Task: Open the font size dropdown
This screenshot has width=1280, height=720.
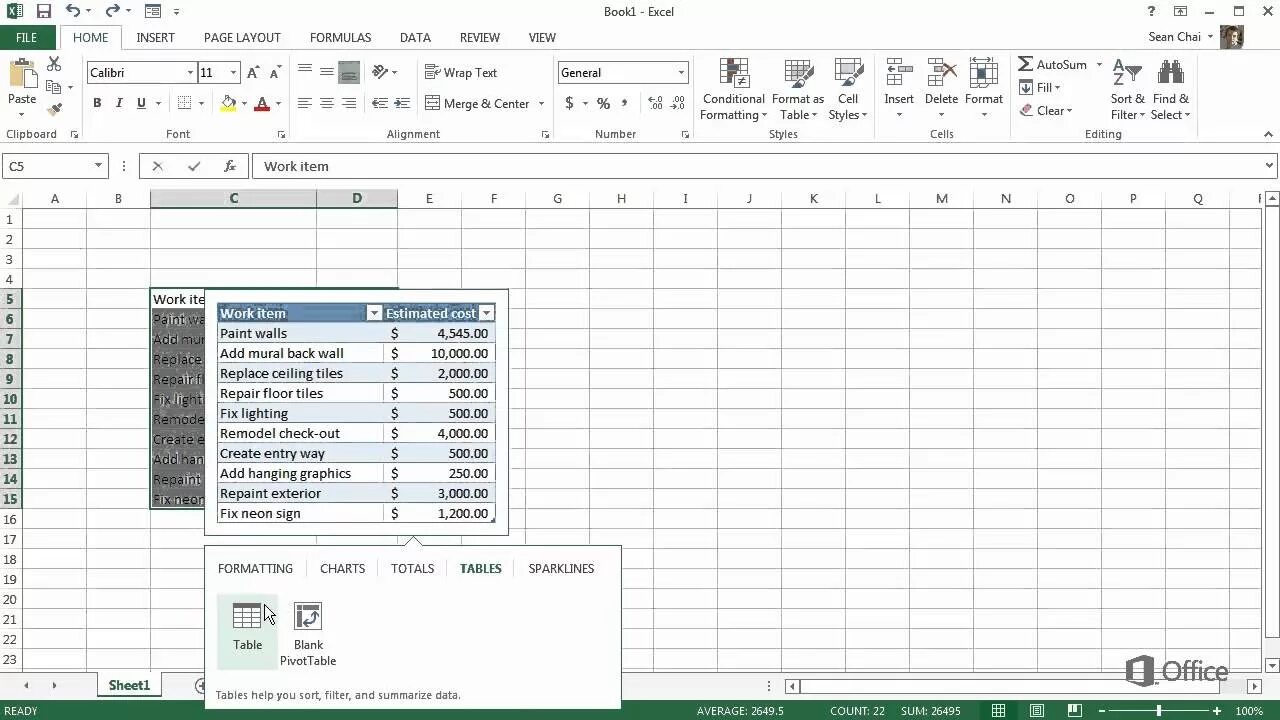Action: 233,73
